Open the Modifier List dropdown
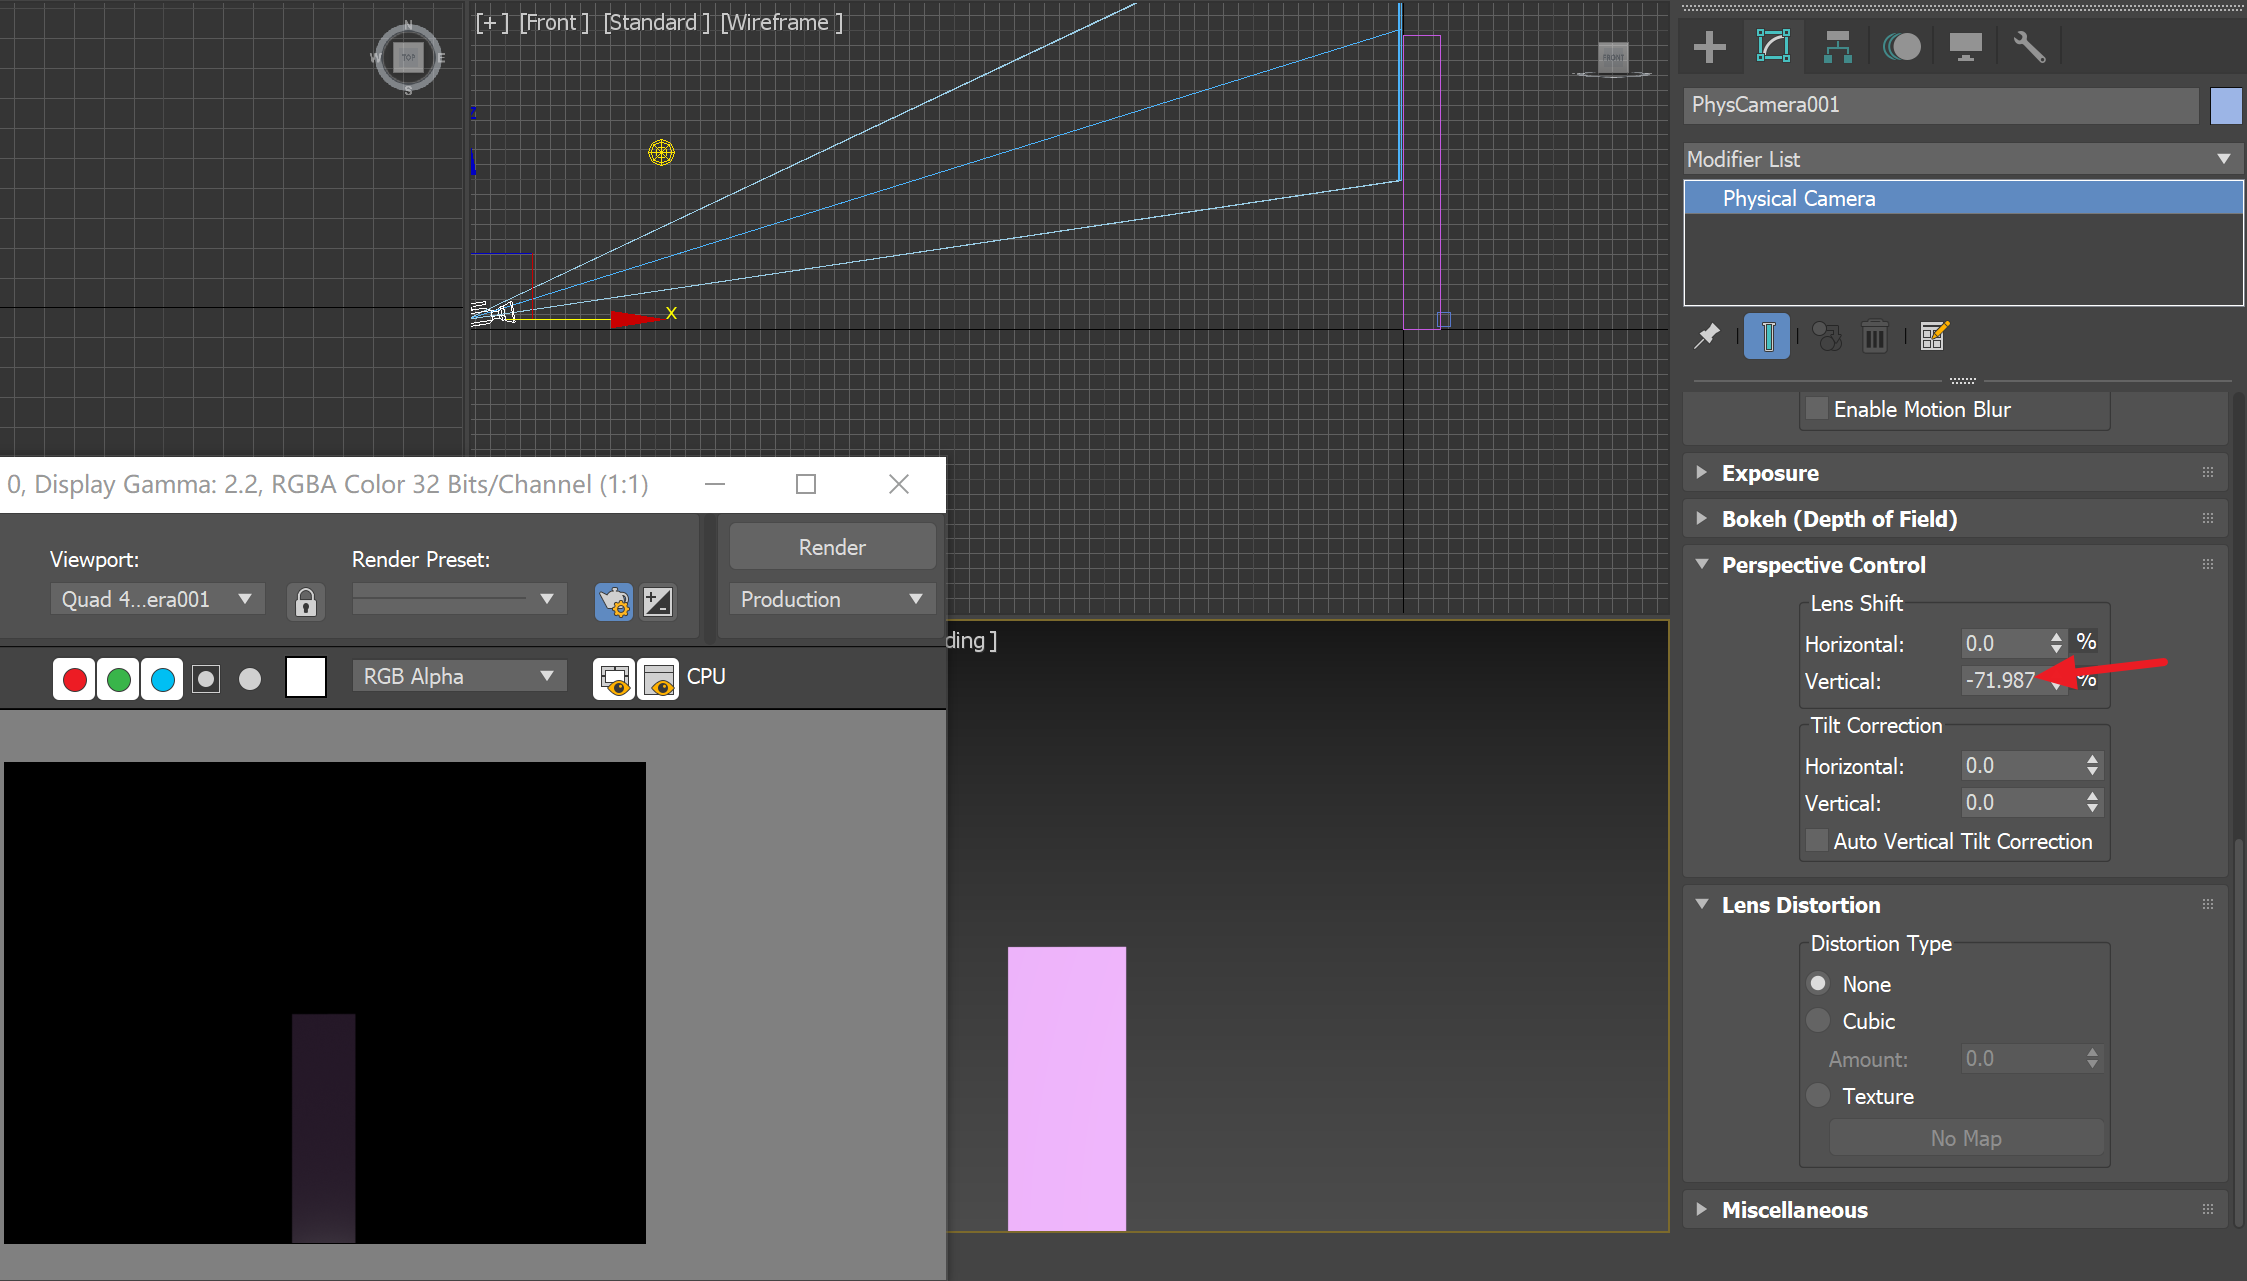Viewport: 2247px width, 1281px height. click(1962, 159)
